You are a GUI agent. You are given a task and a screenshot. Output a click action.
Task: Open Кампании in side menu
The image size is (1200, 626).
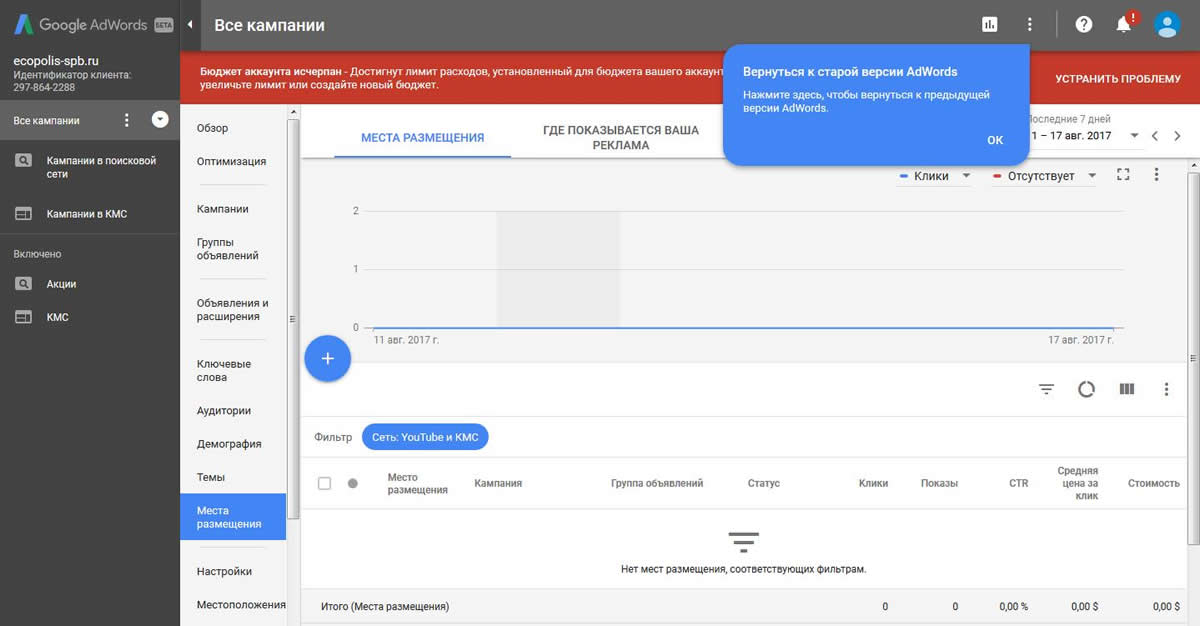223,209
